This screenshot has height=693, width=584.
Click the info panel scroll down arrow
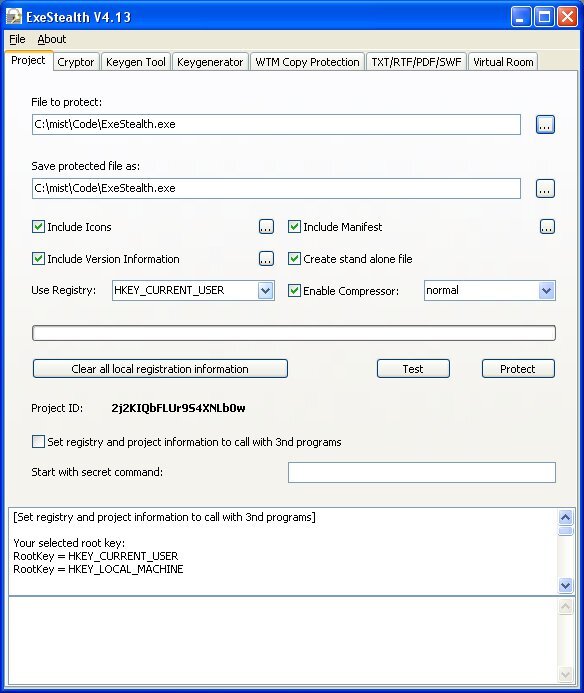[565, 586]
